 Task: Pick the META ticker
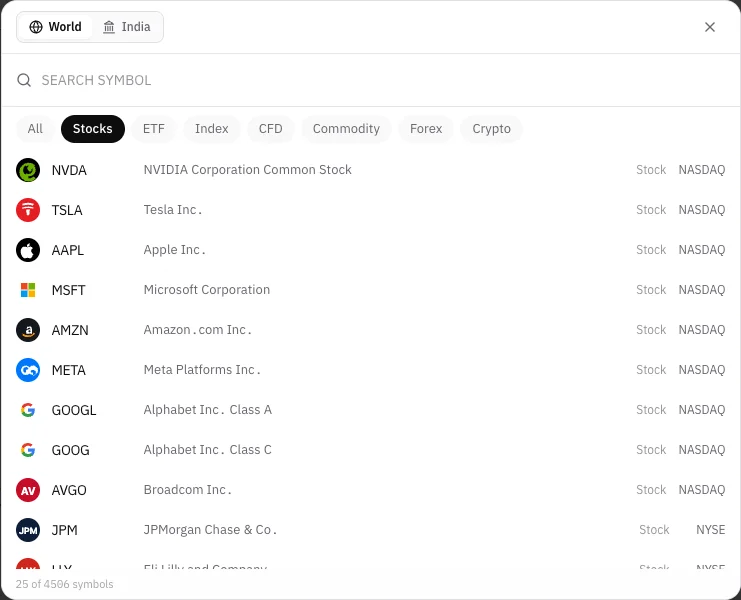[x=69, y=370]
